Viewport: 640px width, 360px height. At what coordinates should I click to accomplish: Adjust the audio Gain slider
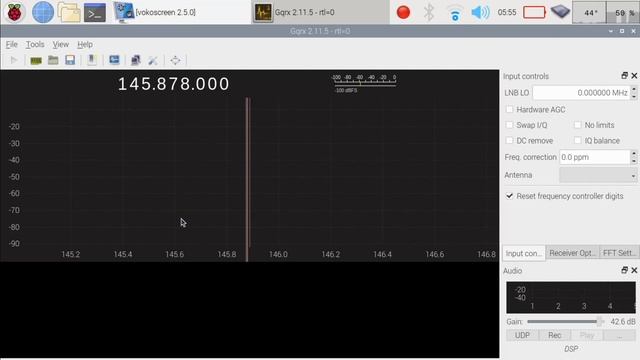565,322
